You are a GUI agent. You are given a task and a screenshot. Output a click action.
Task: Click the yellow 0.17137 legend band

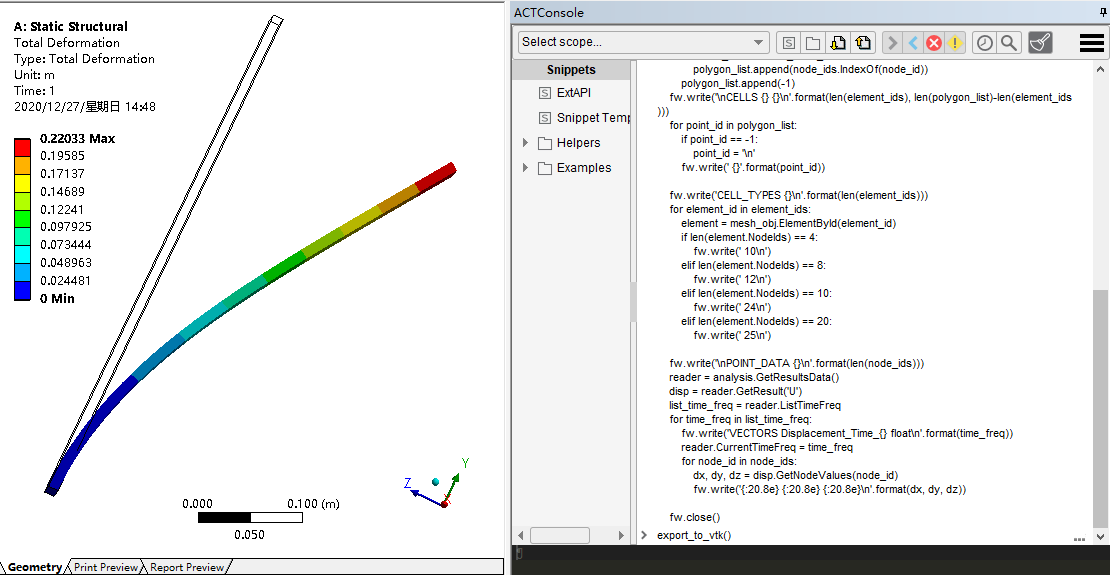click(x=23, y=183)
